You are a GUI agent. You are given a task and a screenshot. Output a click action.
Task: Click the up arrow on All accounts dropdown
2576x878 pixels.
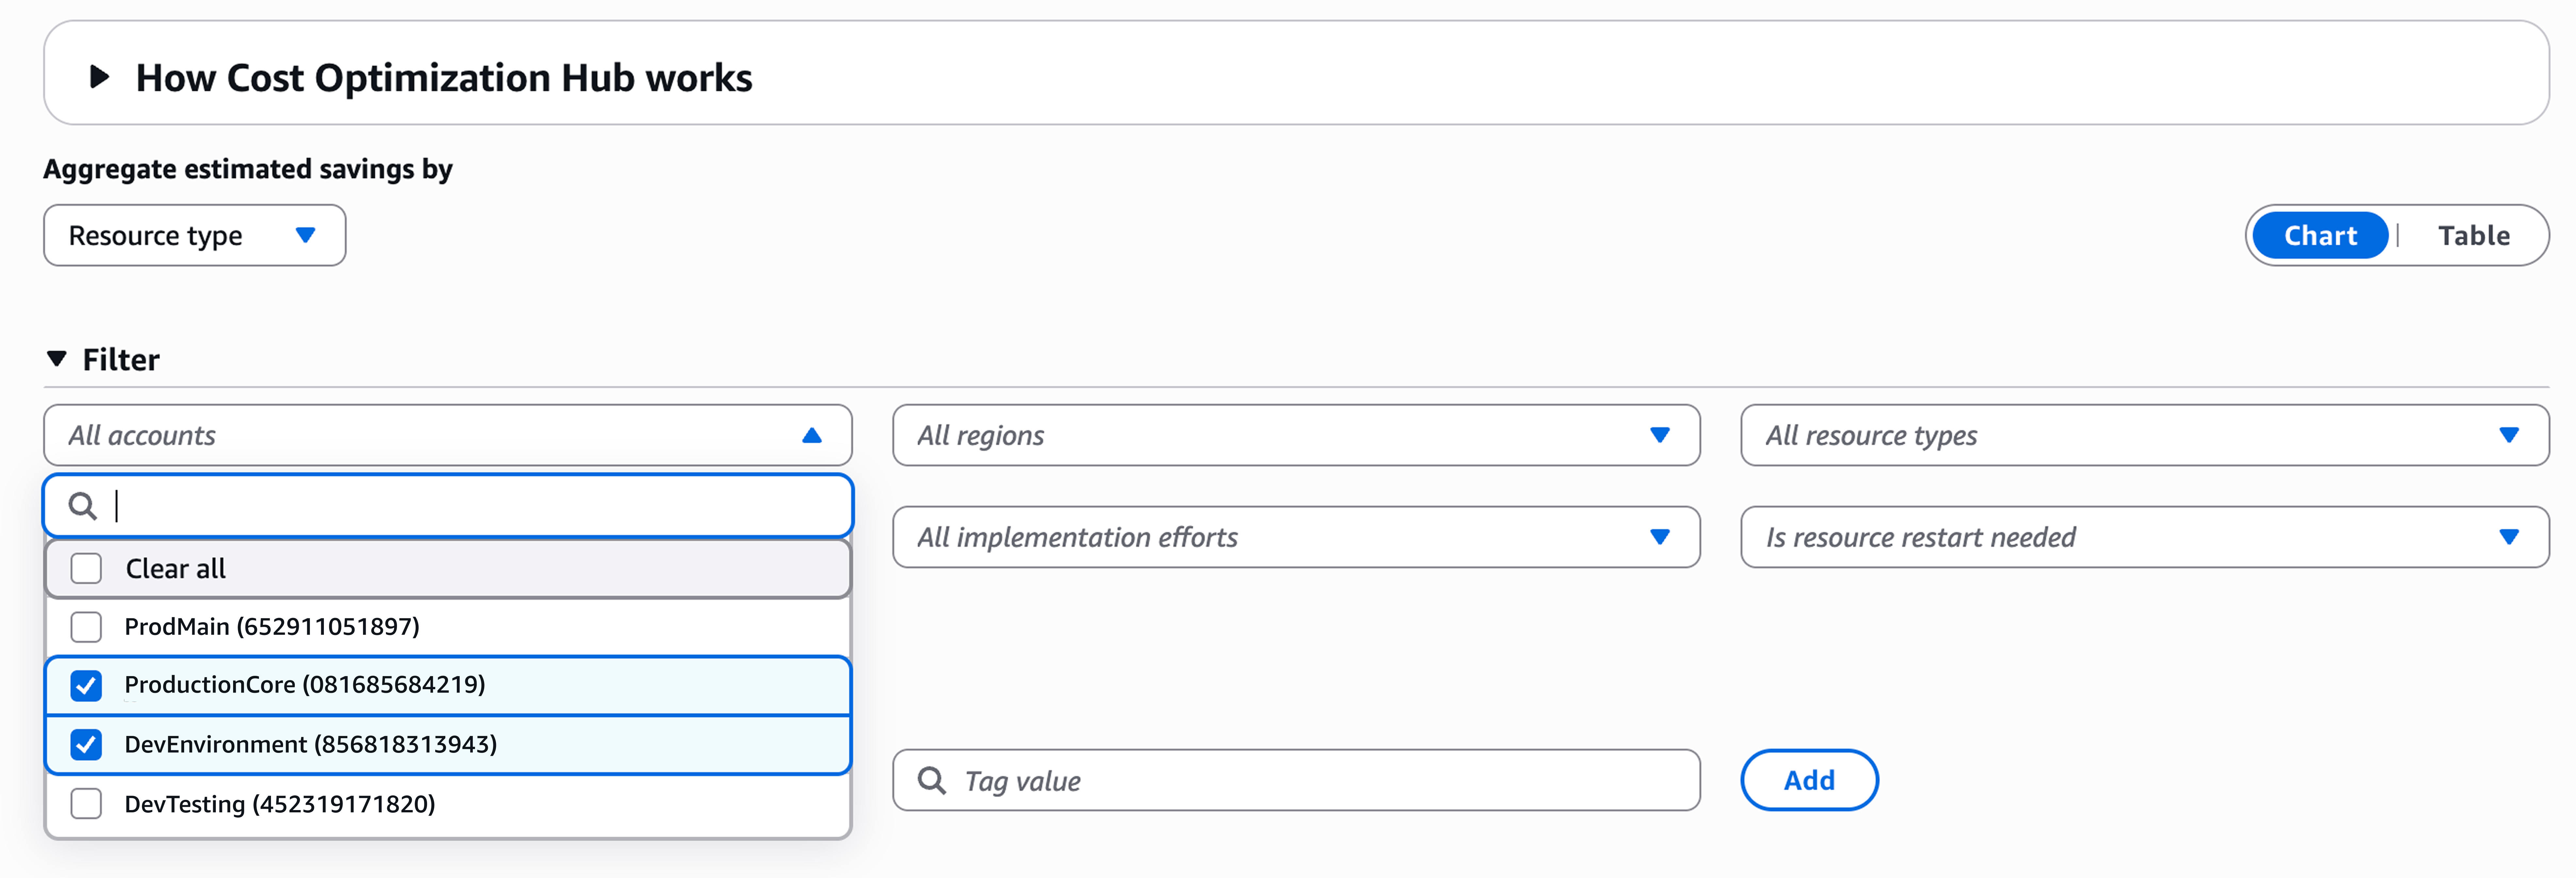(x=812, y=435)
